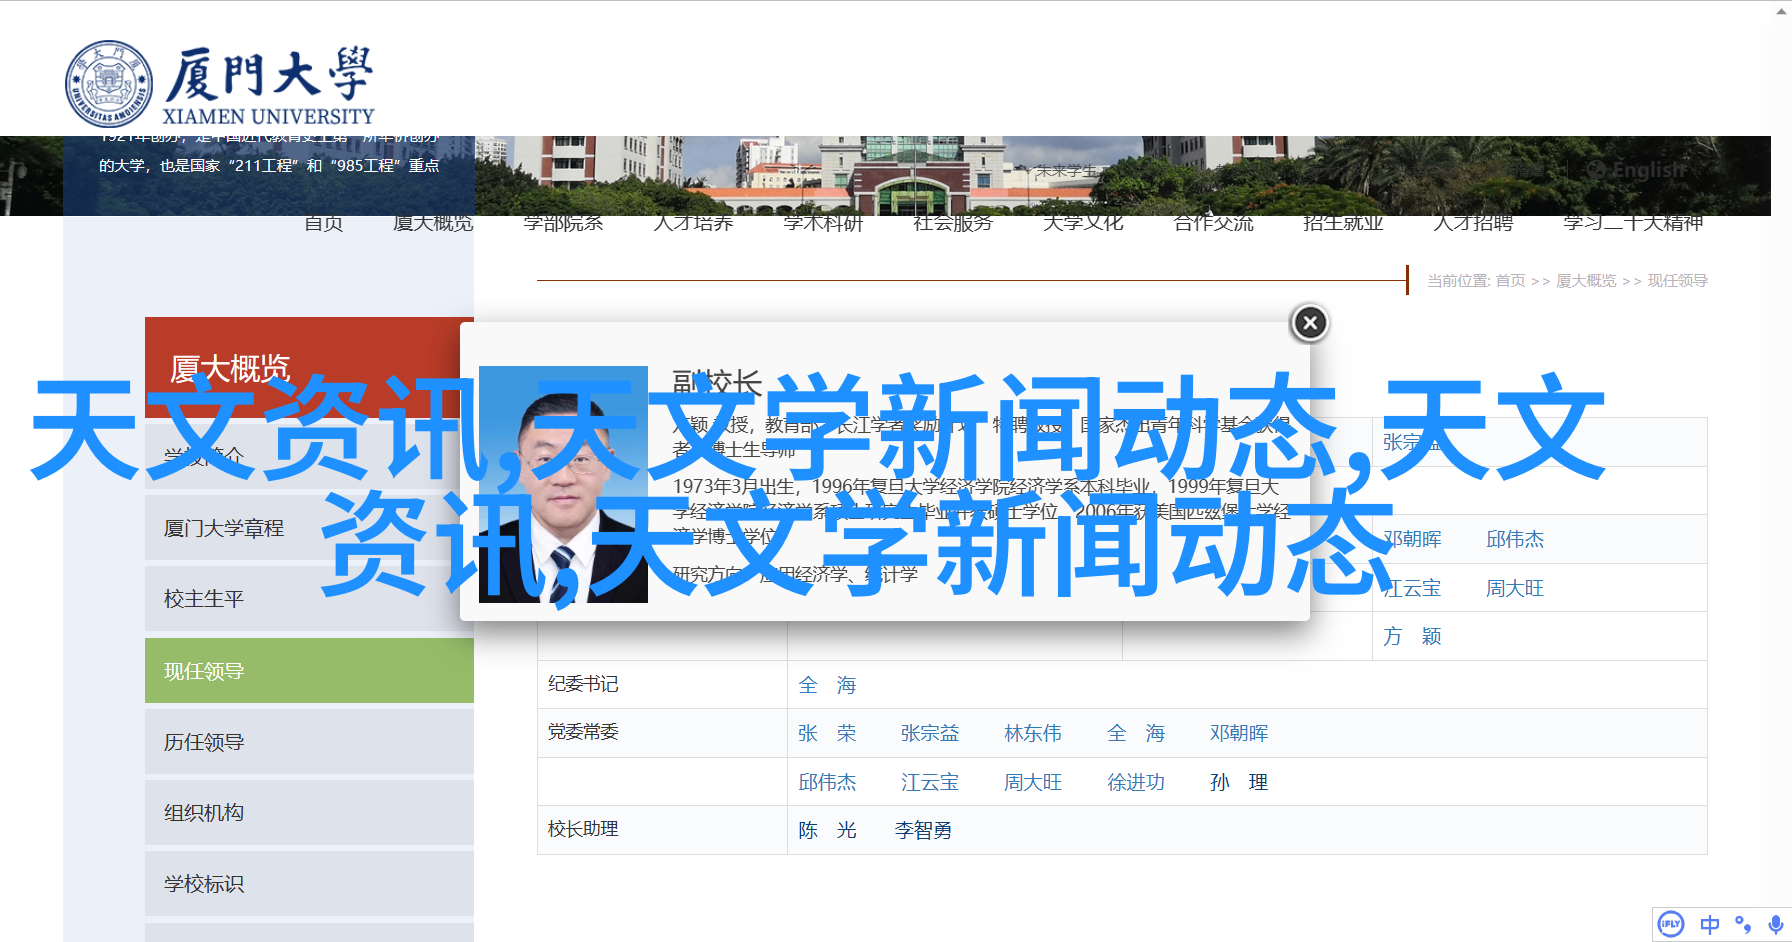Toggle the Chinese punctuation mode in the IME bar
The height and width of the screenshot is (942, 1792).
[1743, 925]
